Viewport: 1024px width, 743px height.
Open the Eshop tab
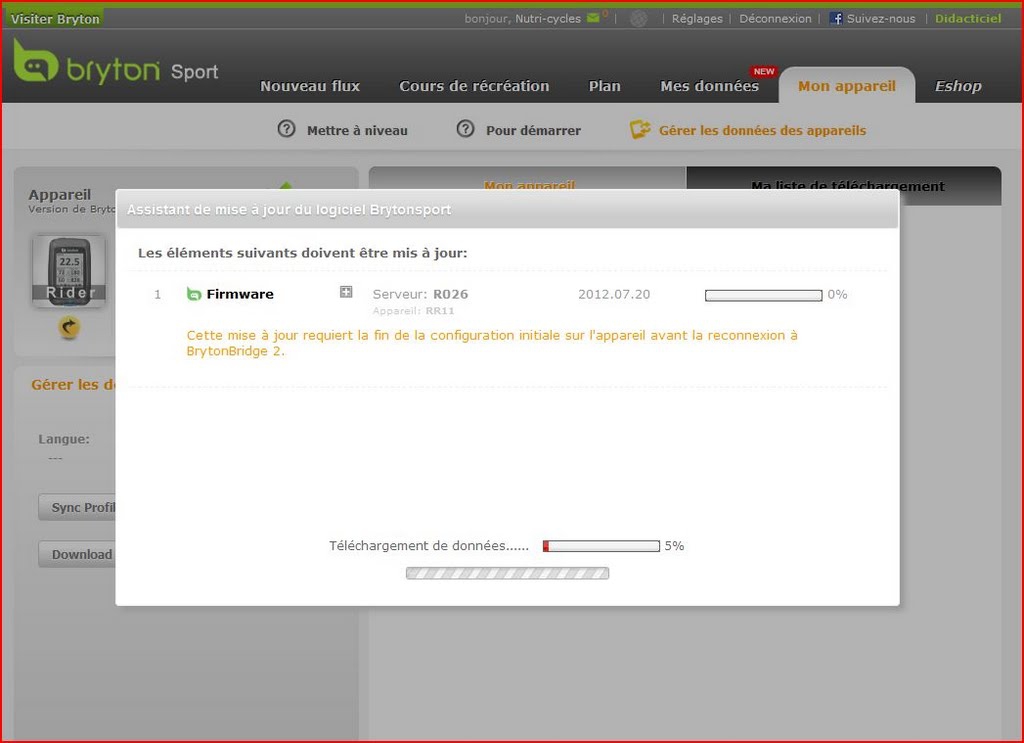click(x=958, y=86)
